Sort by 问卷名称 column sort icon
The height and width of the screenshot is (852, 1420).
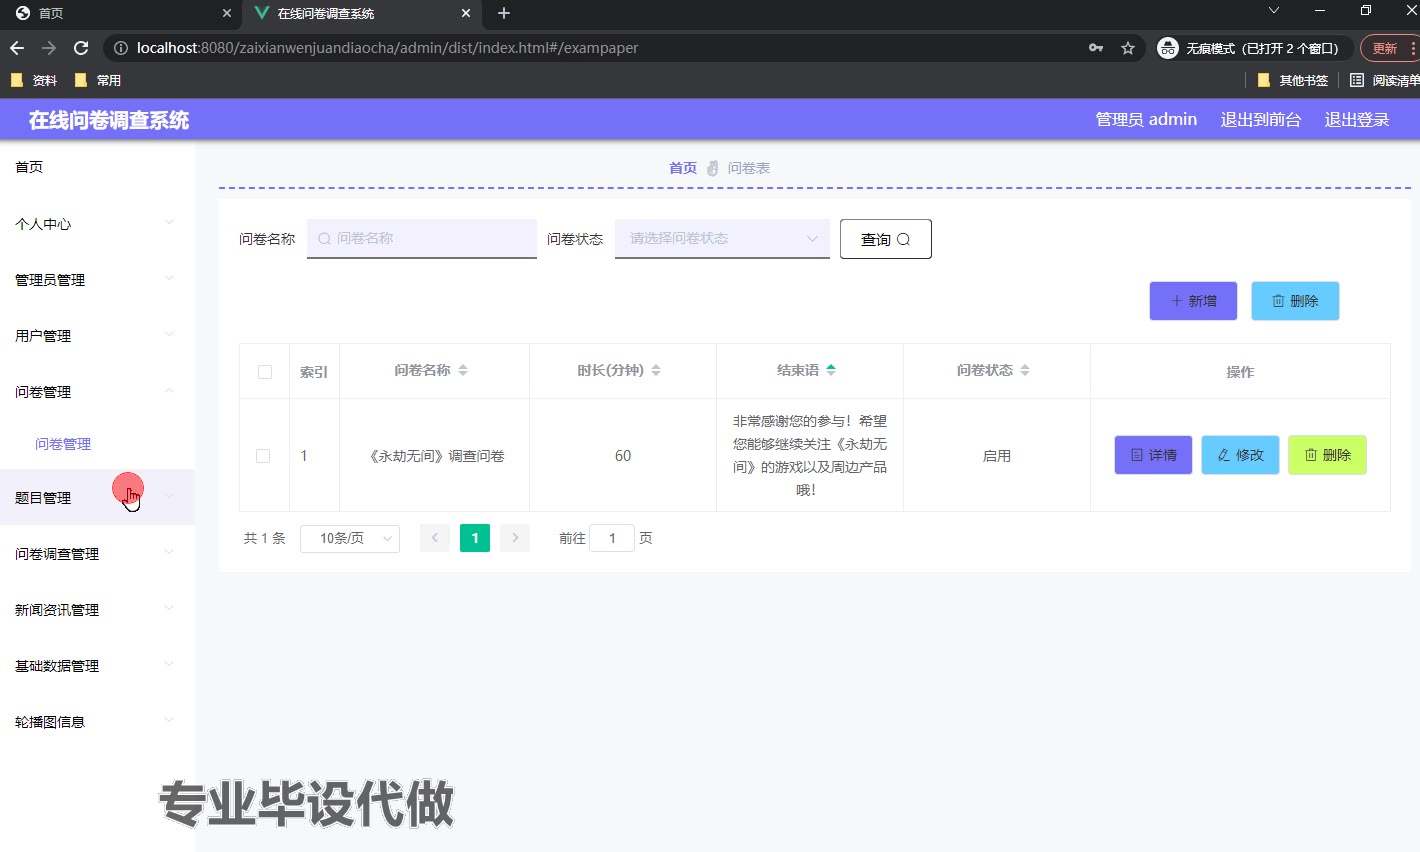463,370
